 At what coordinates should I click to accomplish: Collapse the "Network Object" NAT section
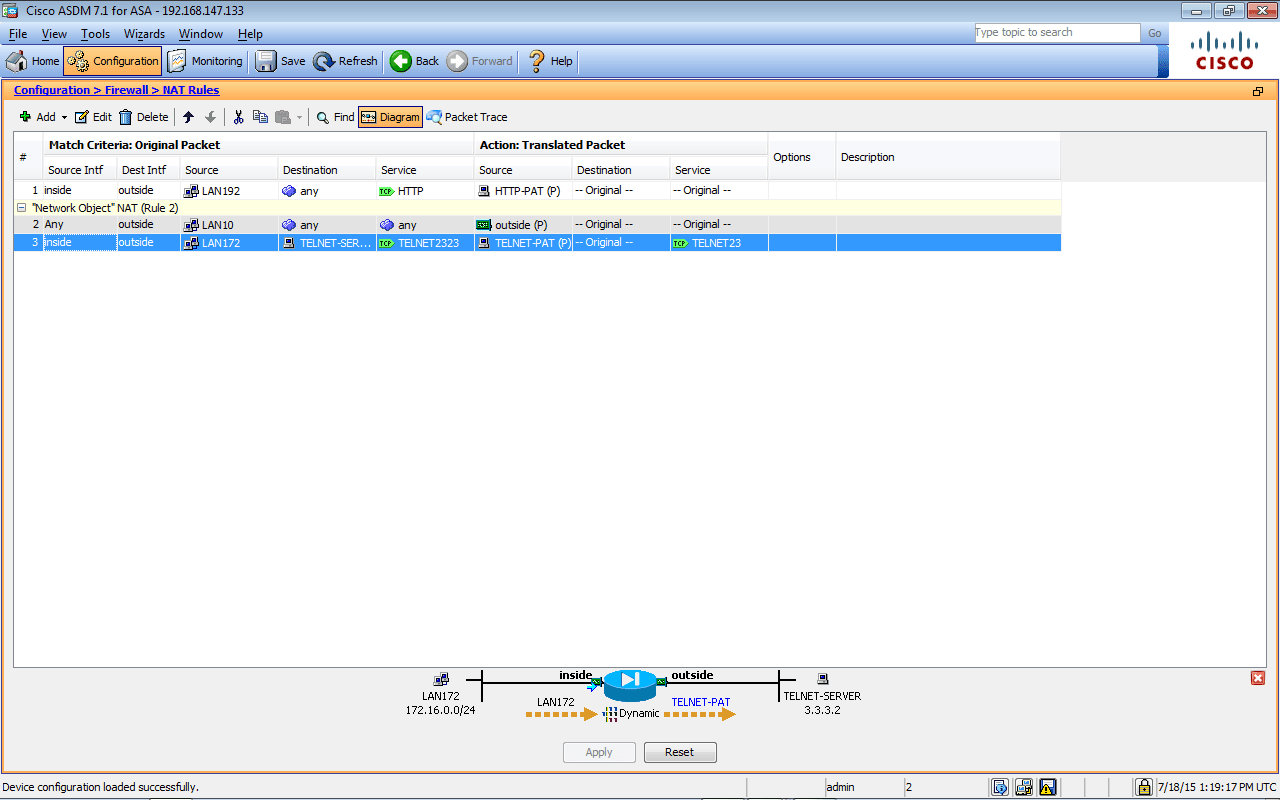(21, 208)
